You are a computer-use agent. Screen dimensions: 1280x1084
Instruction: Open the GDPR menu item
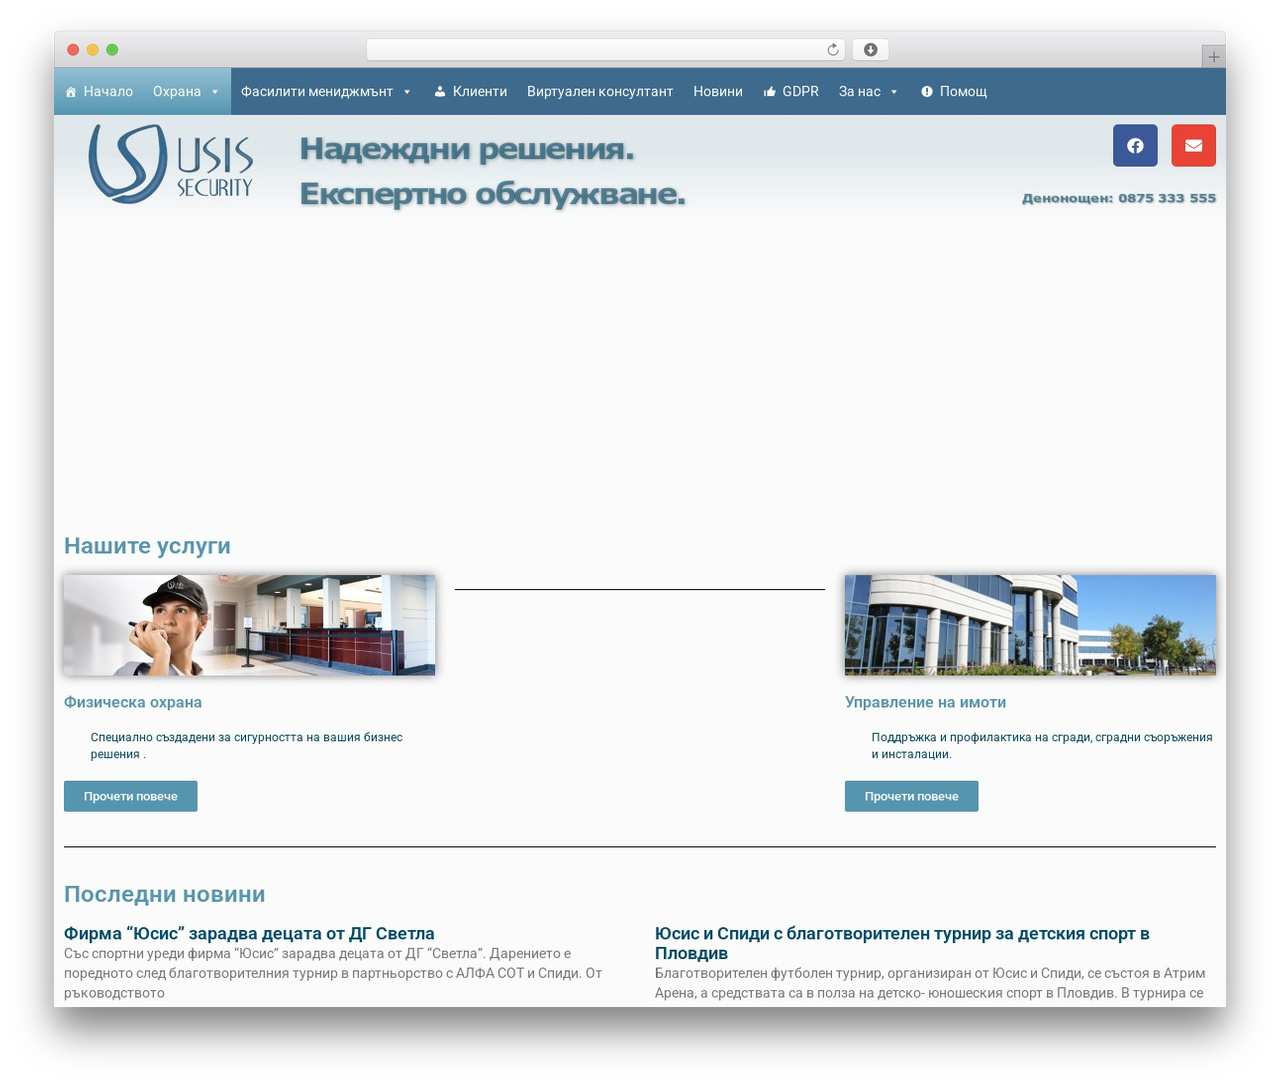click(791, 91)
